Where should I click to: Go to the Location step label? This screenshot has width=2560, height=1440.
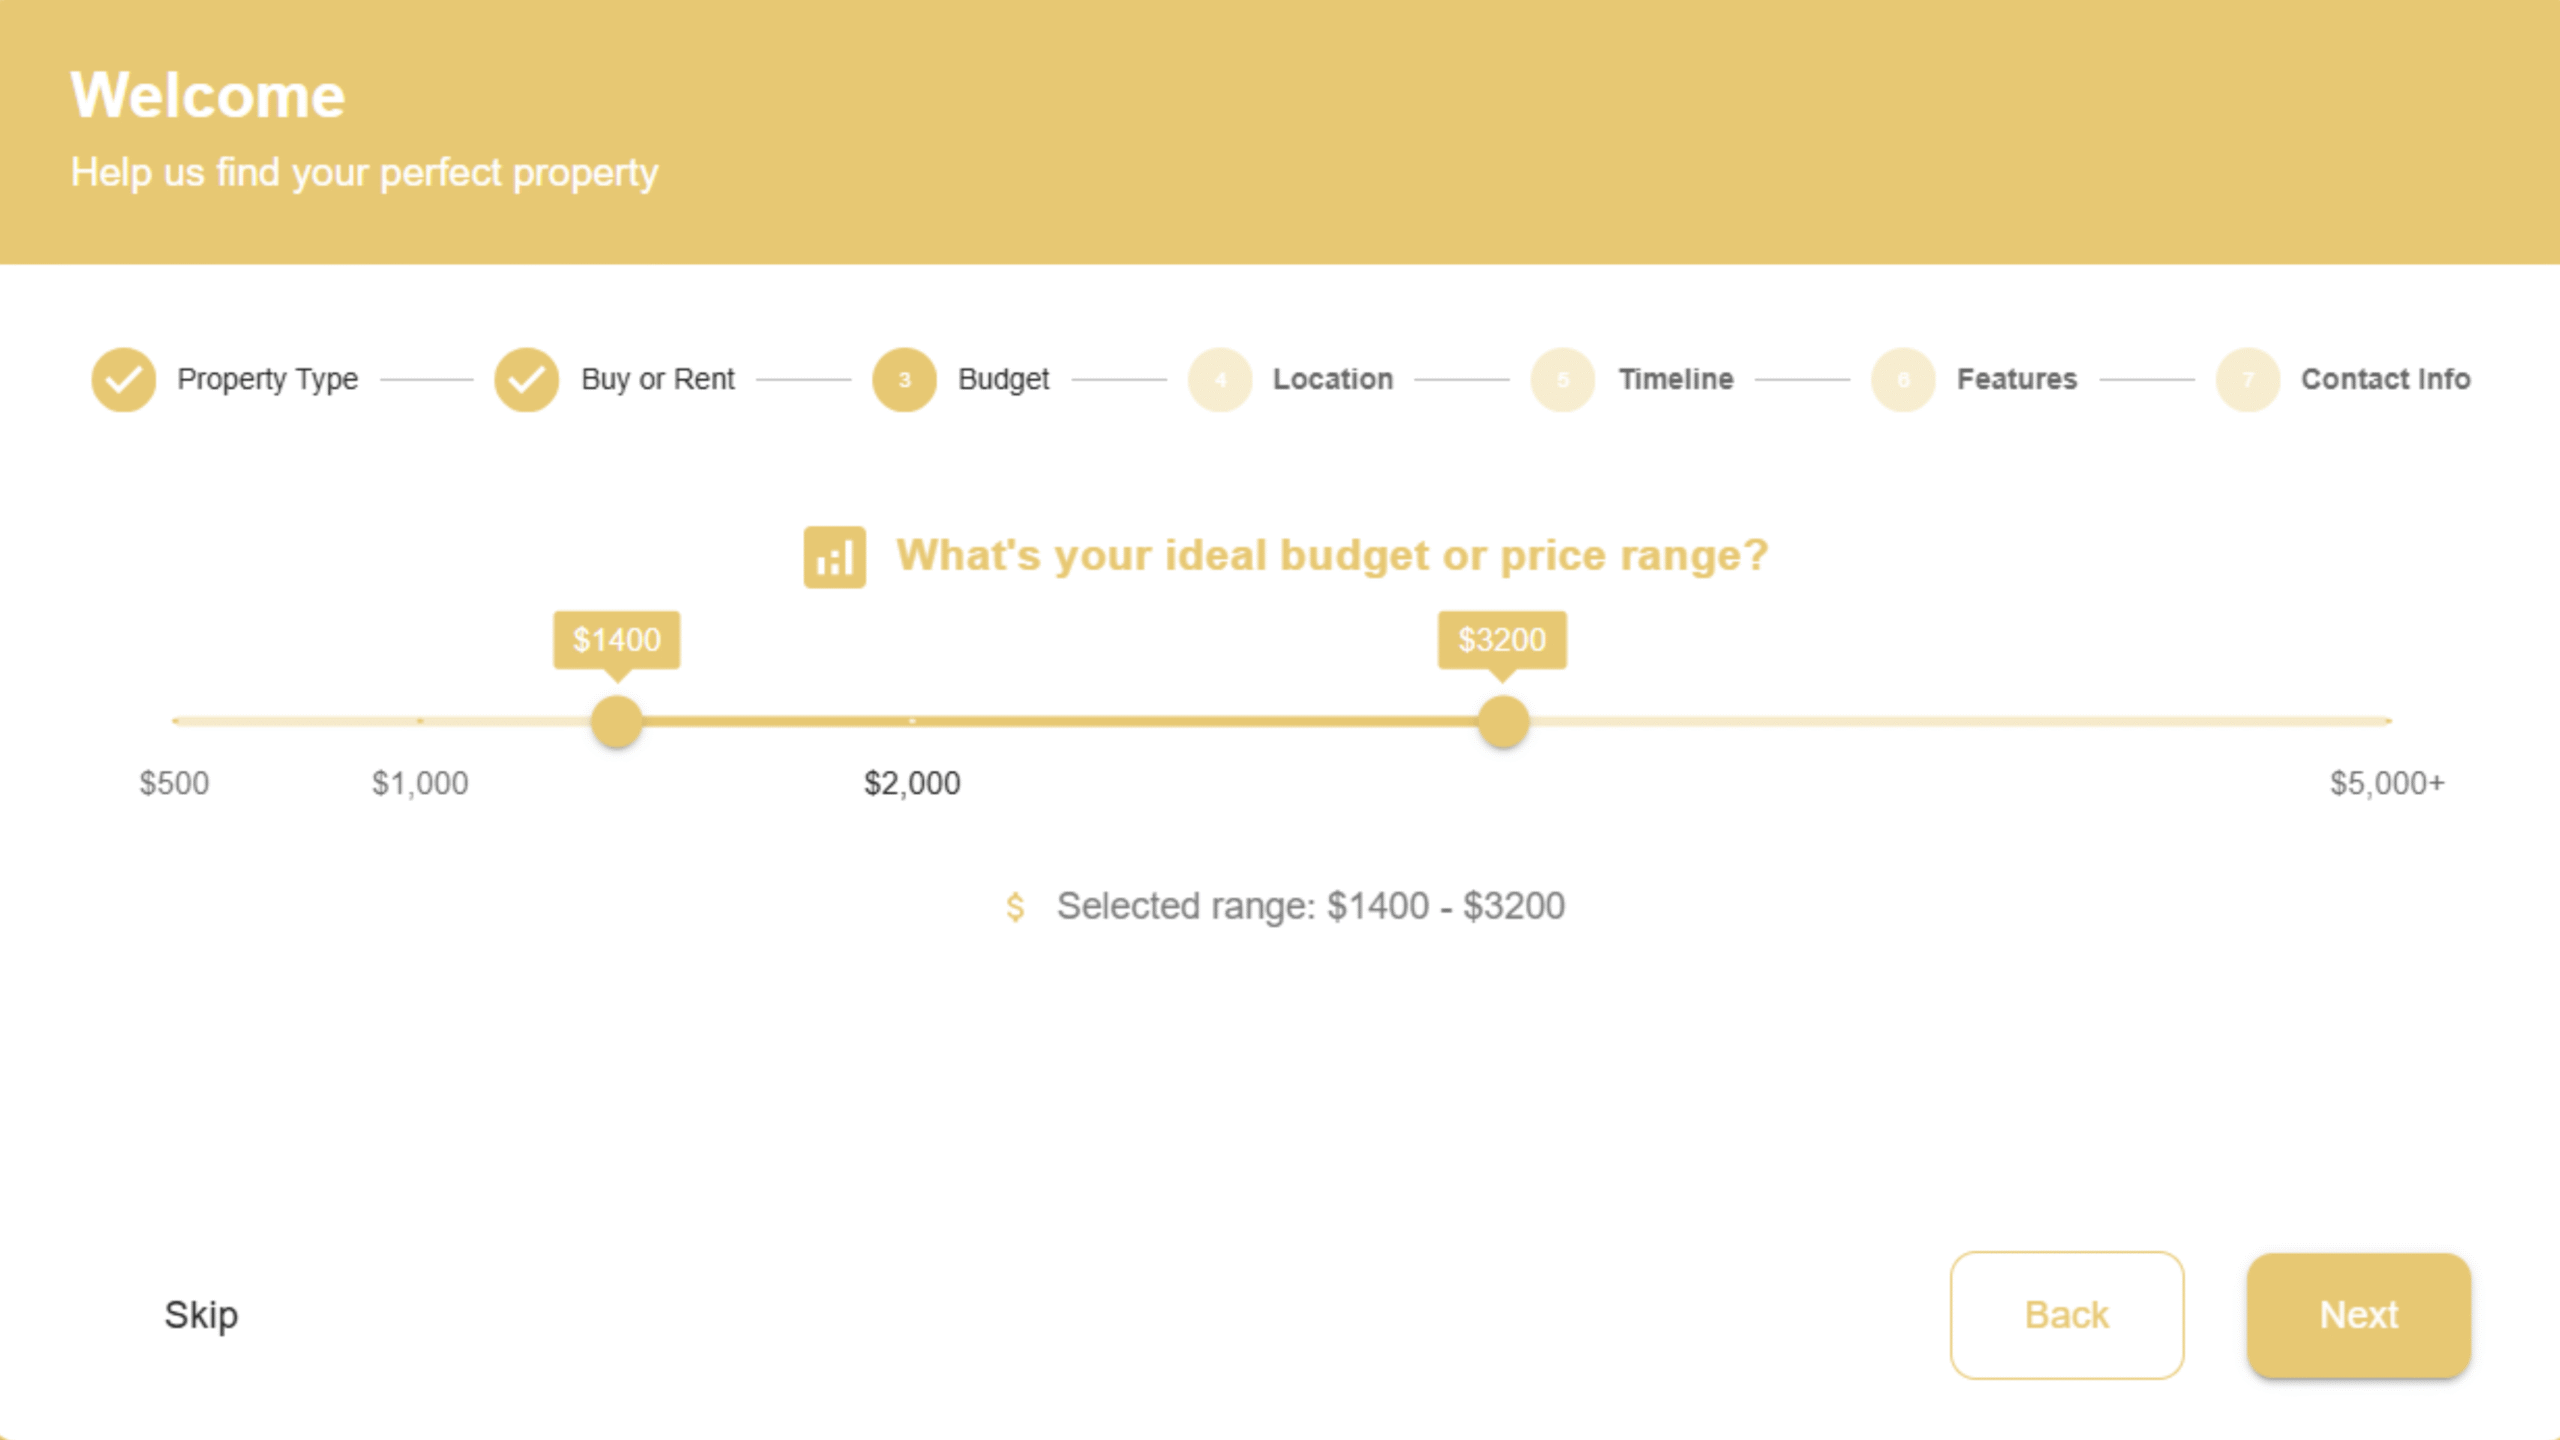(1332, 380)
